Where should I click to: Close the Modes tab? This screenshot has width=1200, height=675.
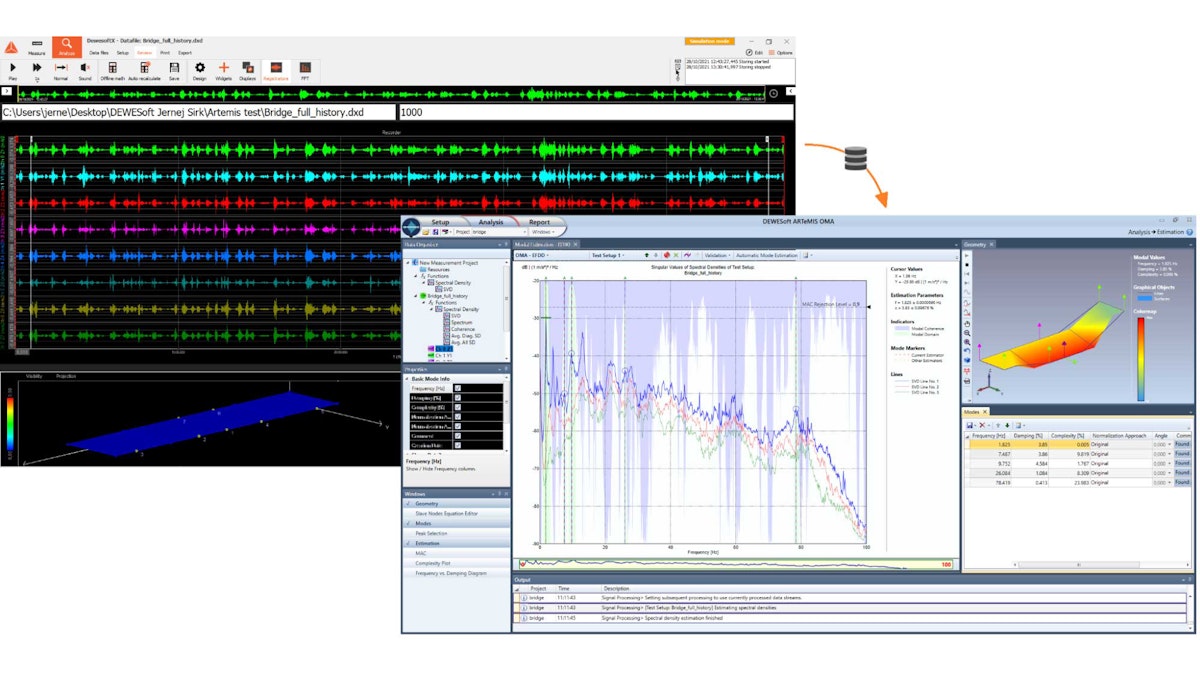pyautogui.click(x=985, y=412)
